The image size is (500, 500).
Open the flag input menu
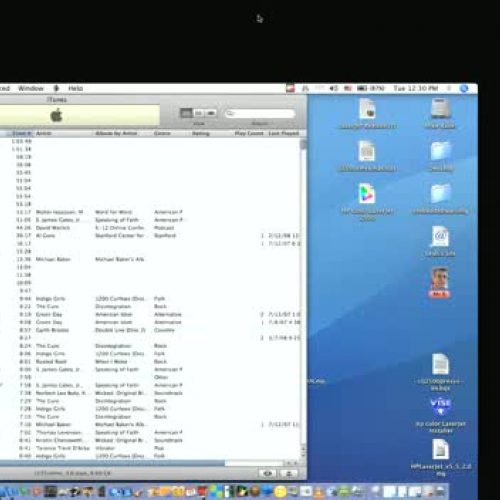coord(348,88)
